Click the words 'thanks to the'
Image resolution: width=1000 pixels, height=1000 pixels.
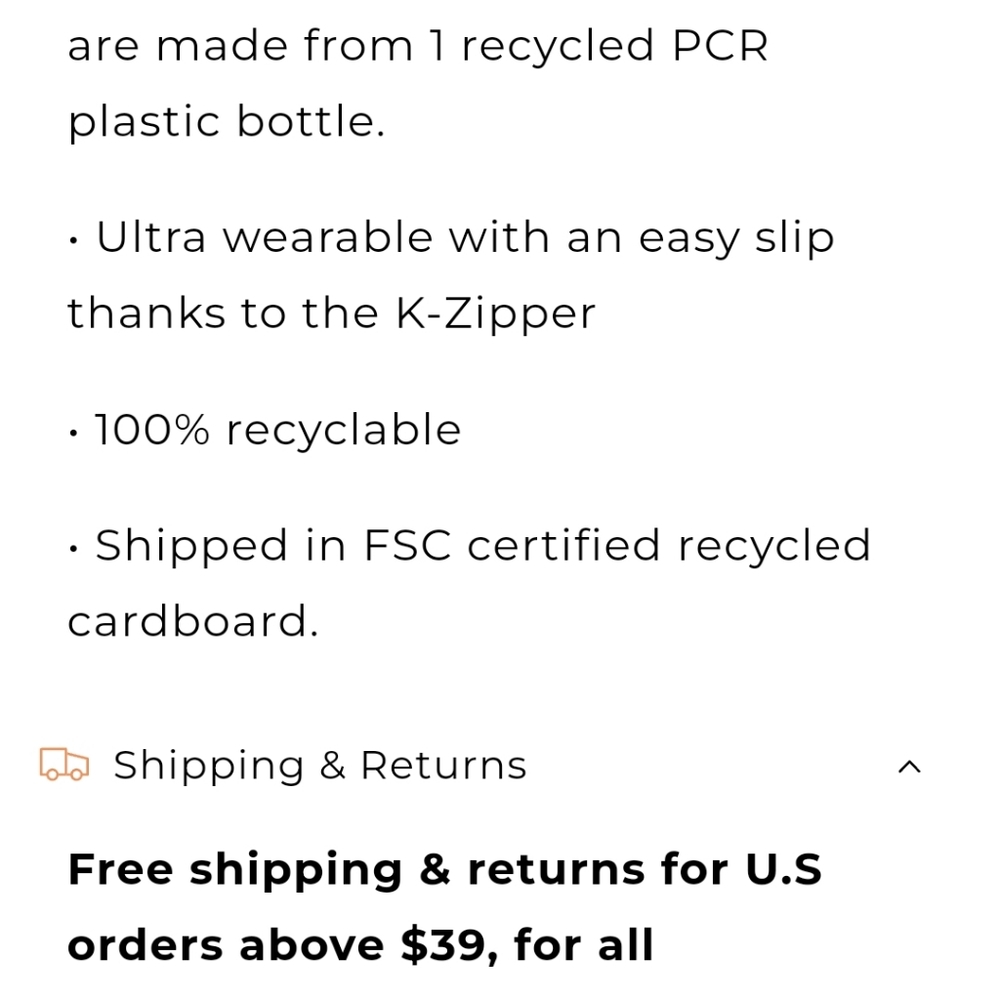(x=223, y=313)
